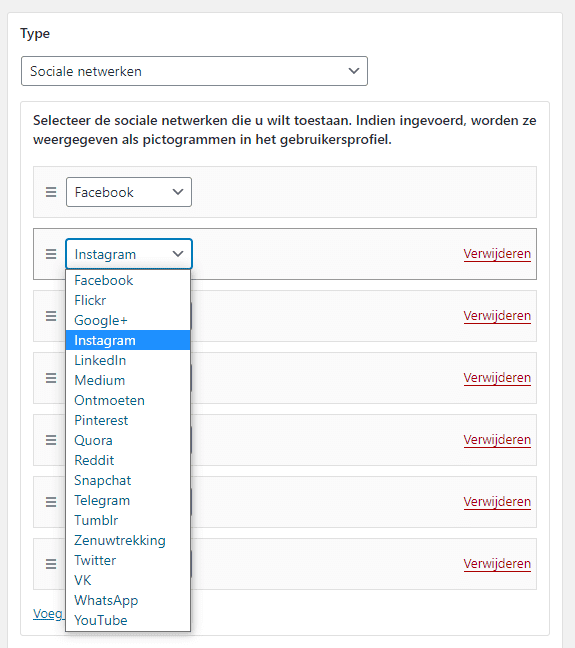Open the Type dropdown showing Sociale netwerken
Image resolution: width=575 pixels, height=648 pixels.
[x=194, y=71]
